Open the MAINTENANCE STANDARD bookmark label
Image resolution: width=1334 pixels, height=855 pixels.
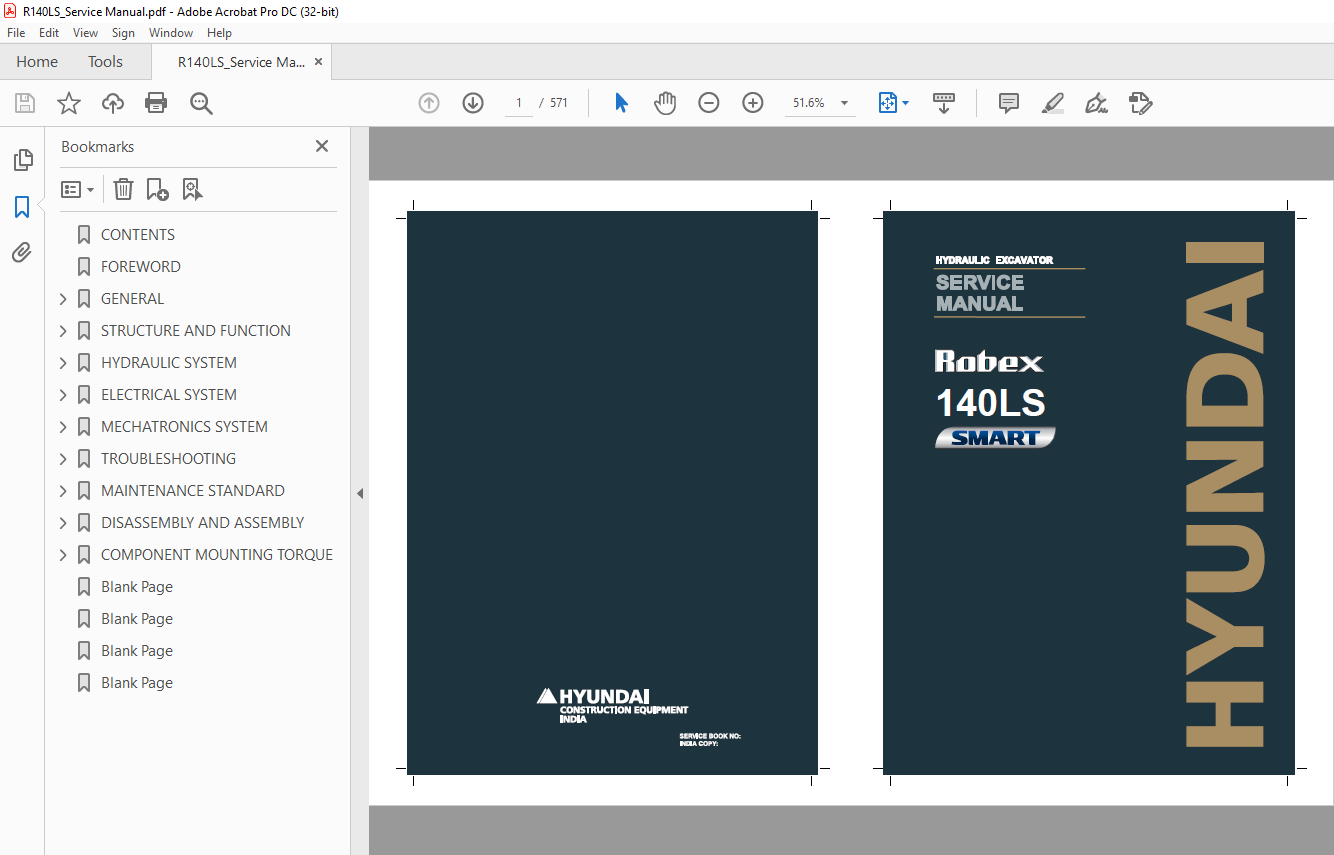click(193, 491)
